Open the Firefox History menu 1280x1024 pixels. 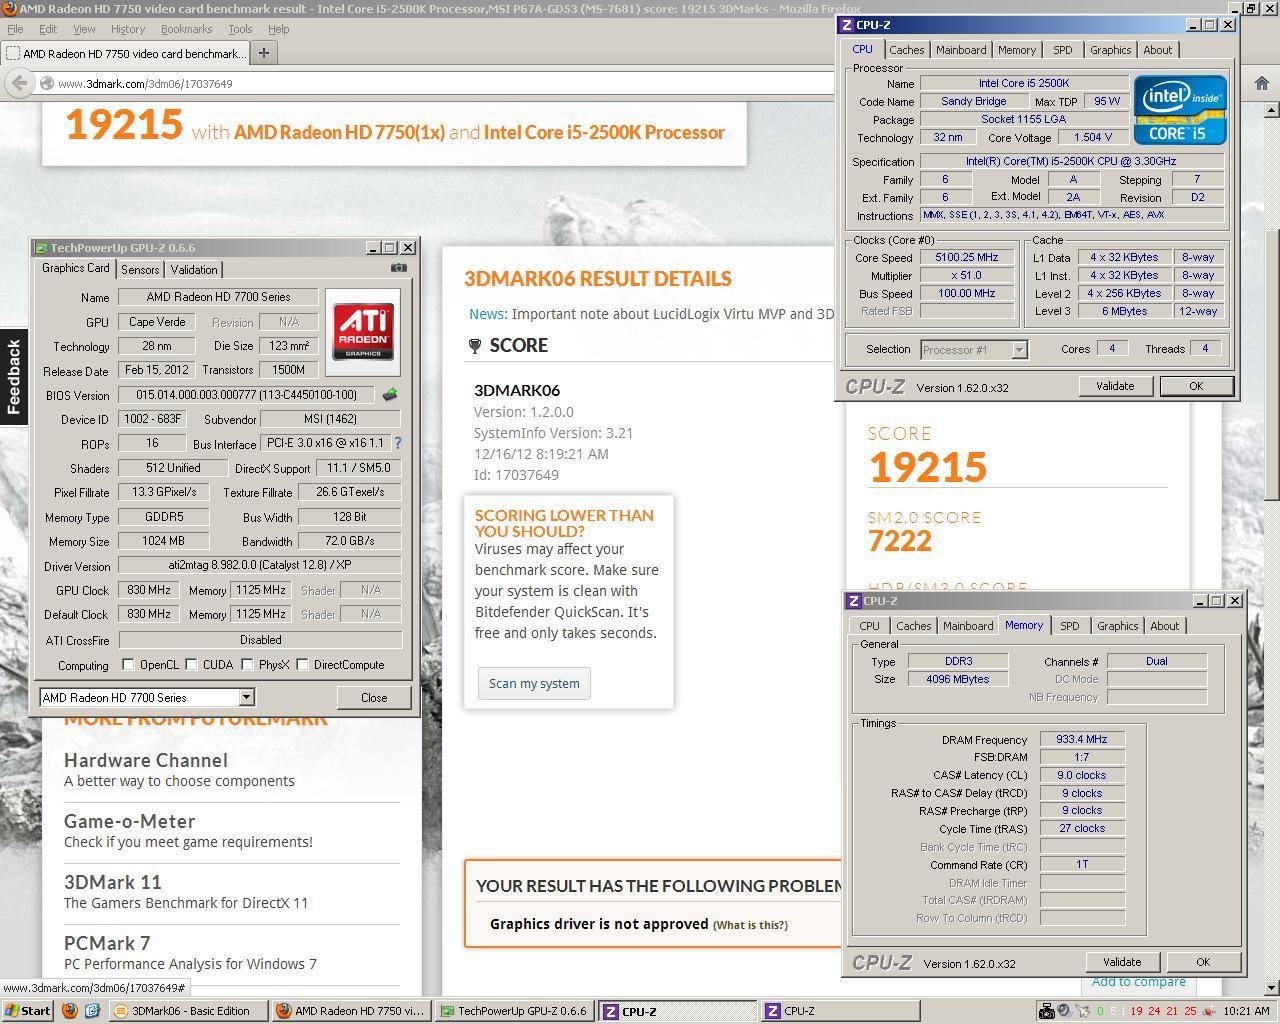coord(127,29)
